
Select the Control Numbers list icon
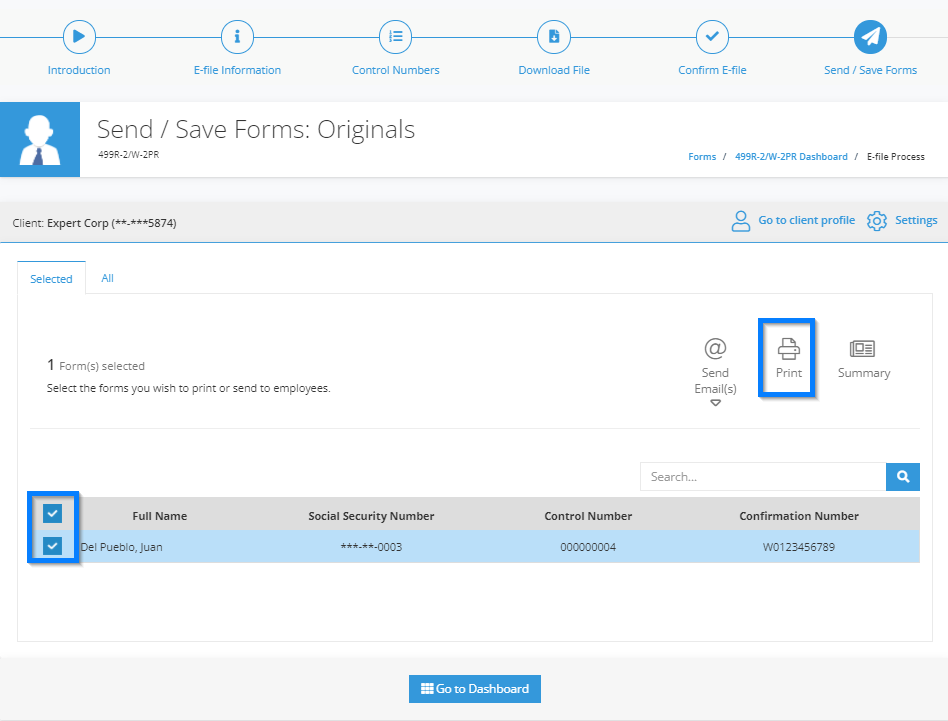[x=395, y=37]
